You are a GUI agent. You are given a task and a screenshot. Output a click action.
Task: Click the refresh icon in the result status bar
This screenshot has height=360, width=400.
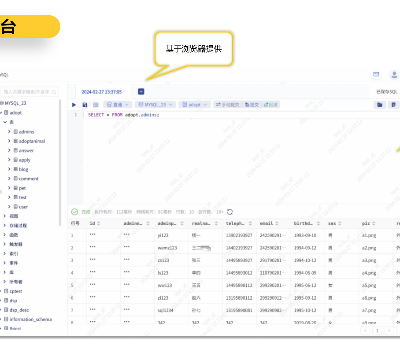pos(230,212)
